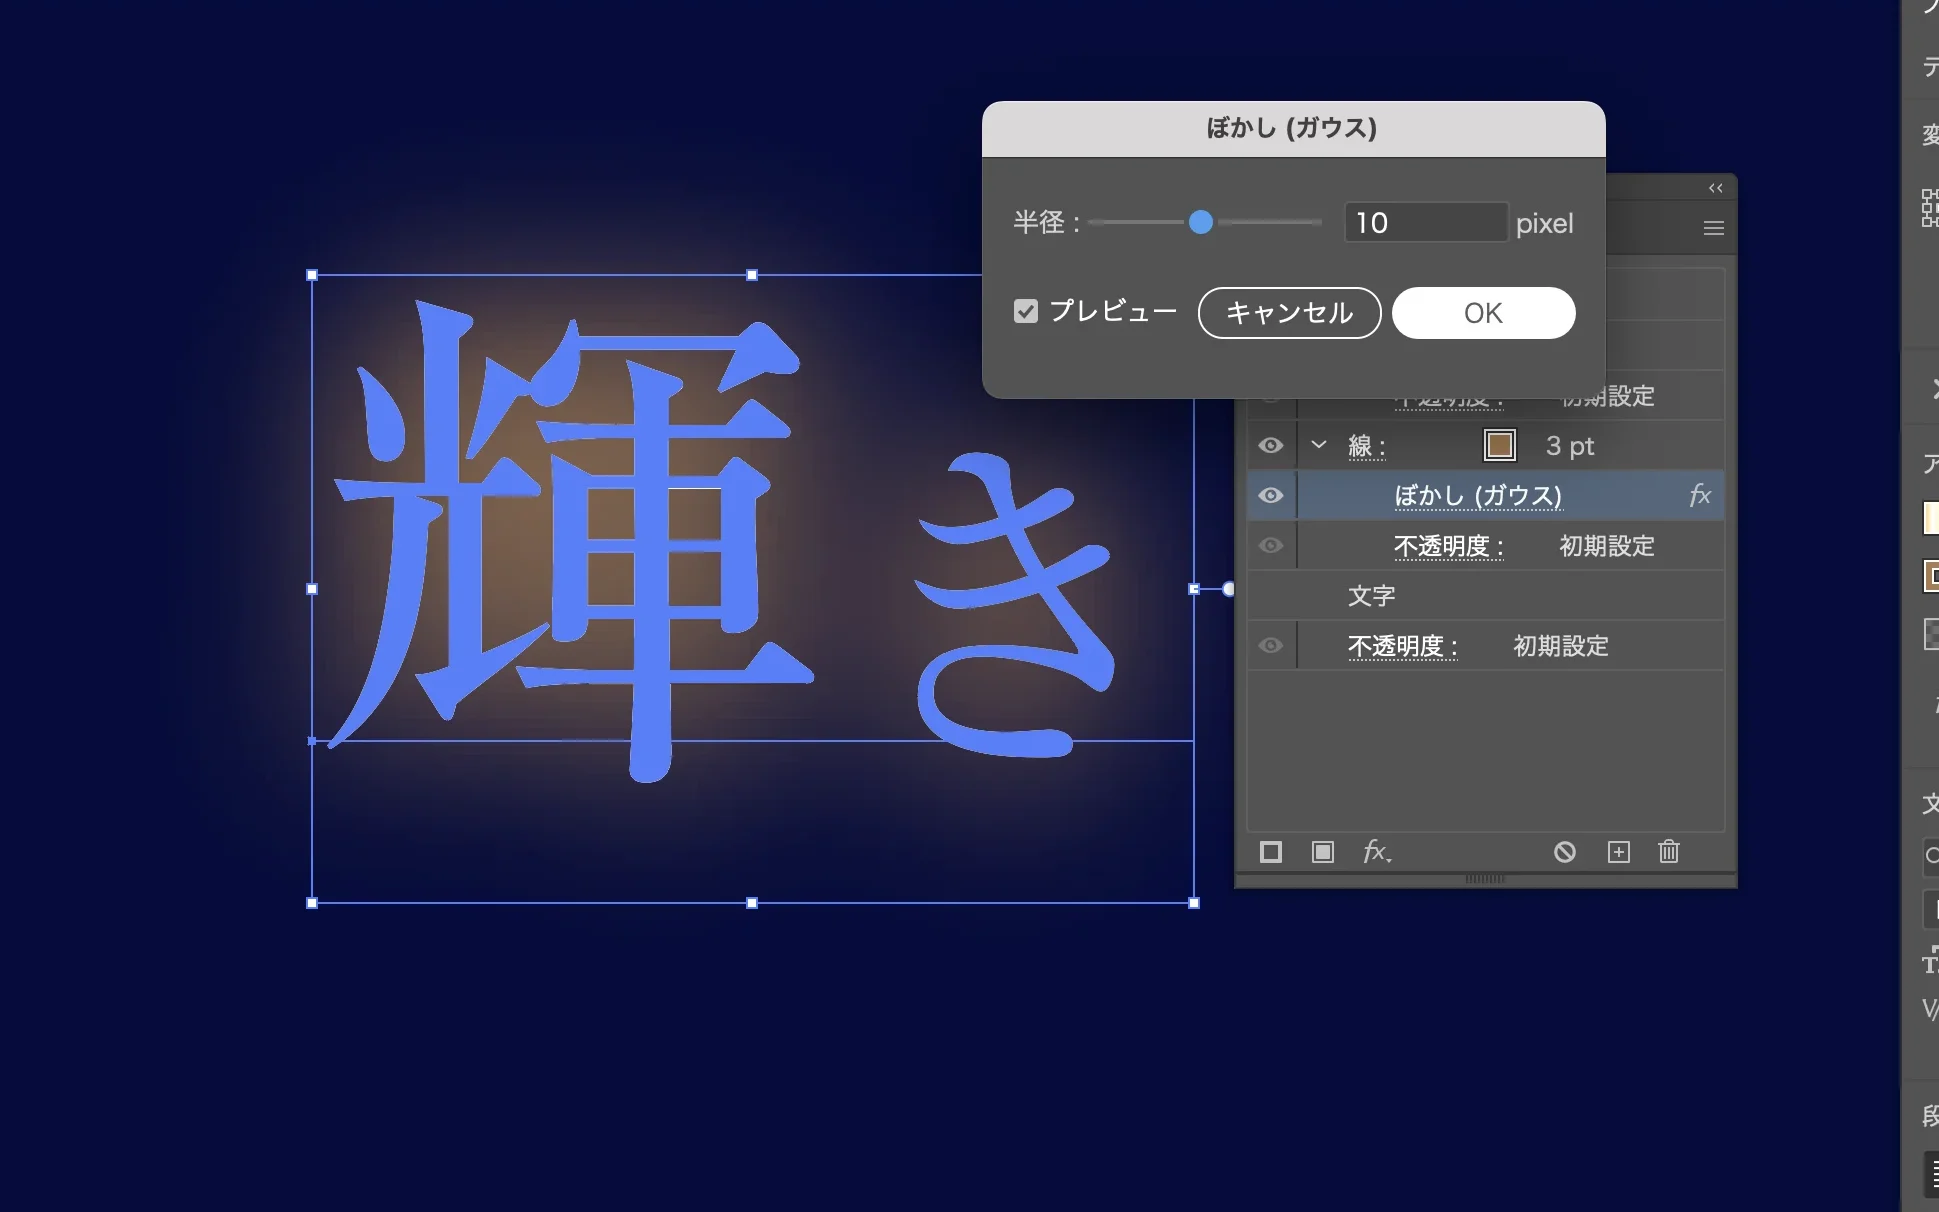Click the radius pixel value field
The height and width of the screenshot is (1212, 1939).
pos(1425,222)
